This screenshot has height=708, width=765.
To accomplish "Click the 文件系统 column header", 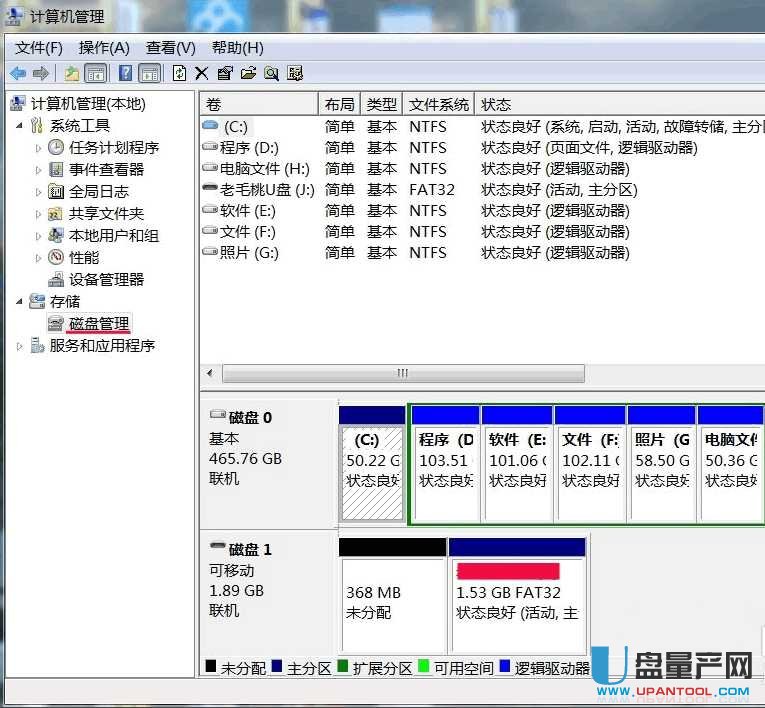I will (x=438, y=104).
